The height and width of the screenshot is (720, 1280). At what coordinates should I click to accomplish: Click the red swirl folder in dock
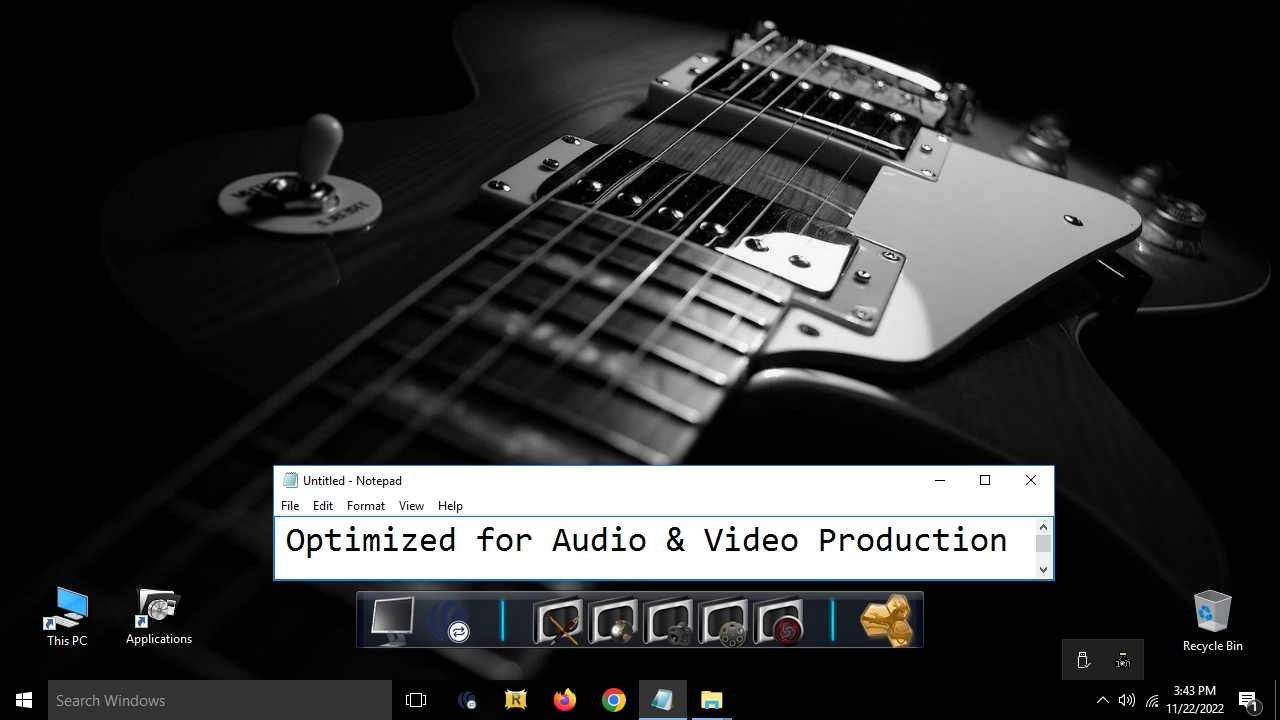coord(779,621)
